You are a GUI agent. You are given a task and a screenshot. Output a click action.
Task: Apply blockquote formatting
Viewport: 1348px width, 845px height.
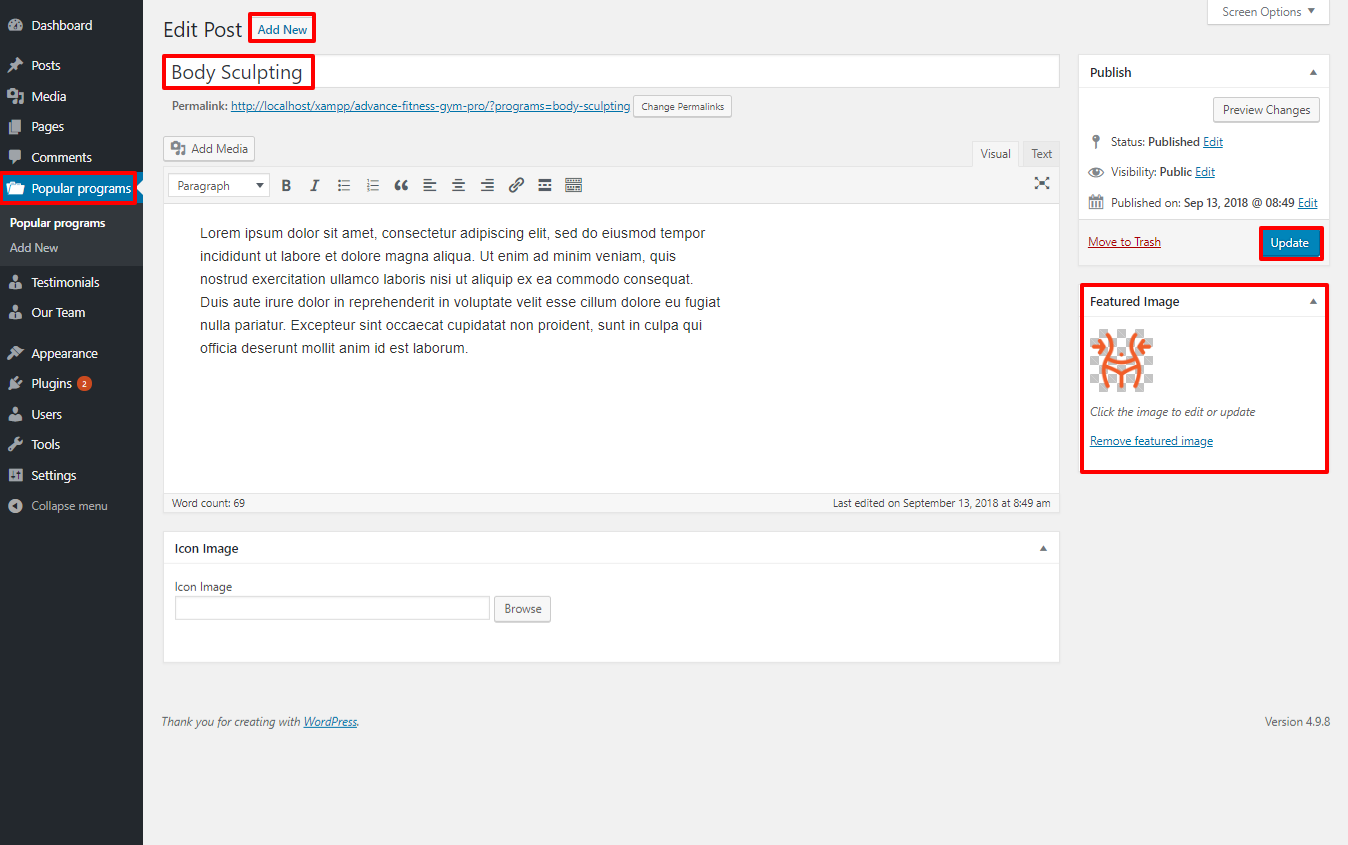click(x=401, y=185)
